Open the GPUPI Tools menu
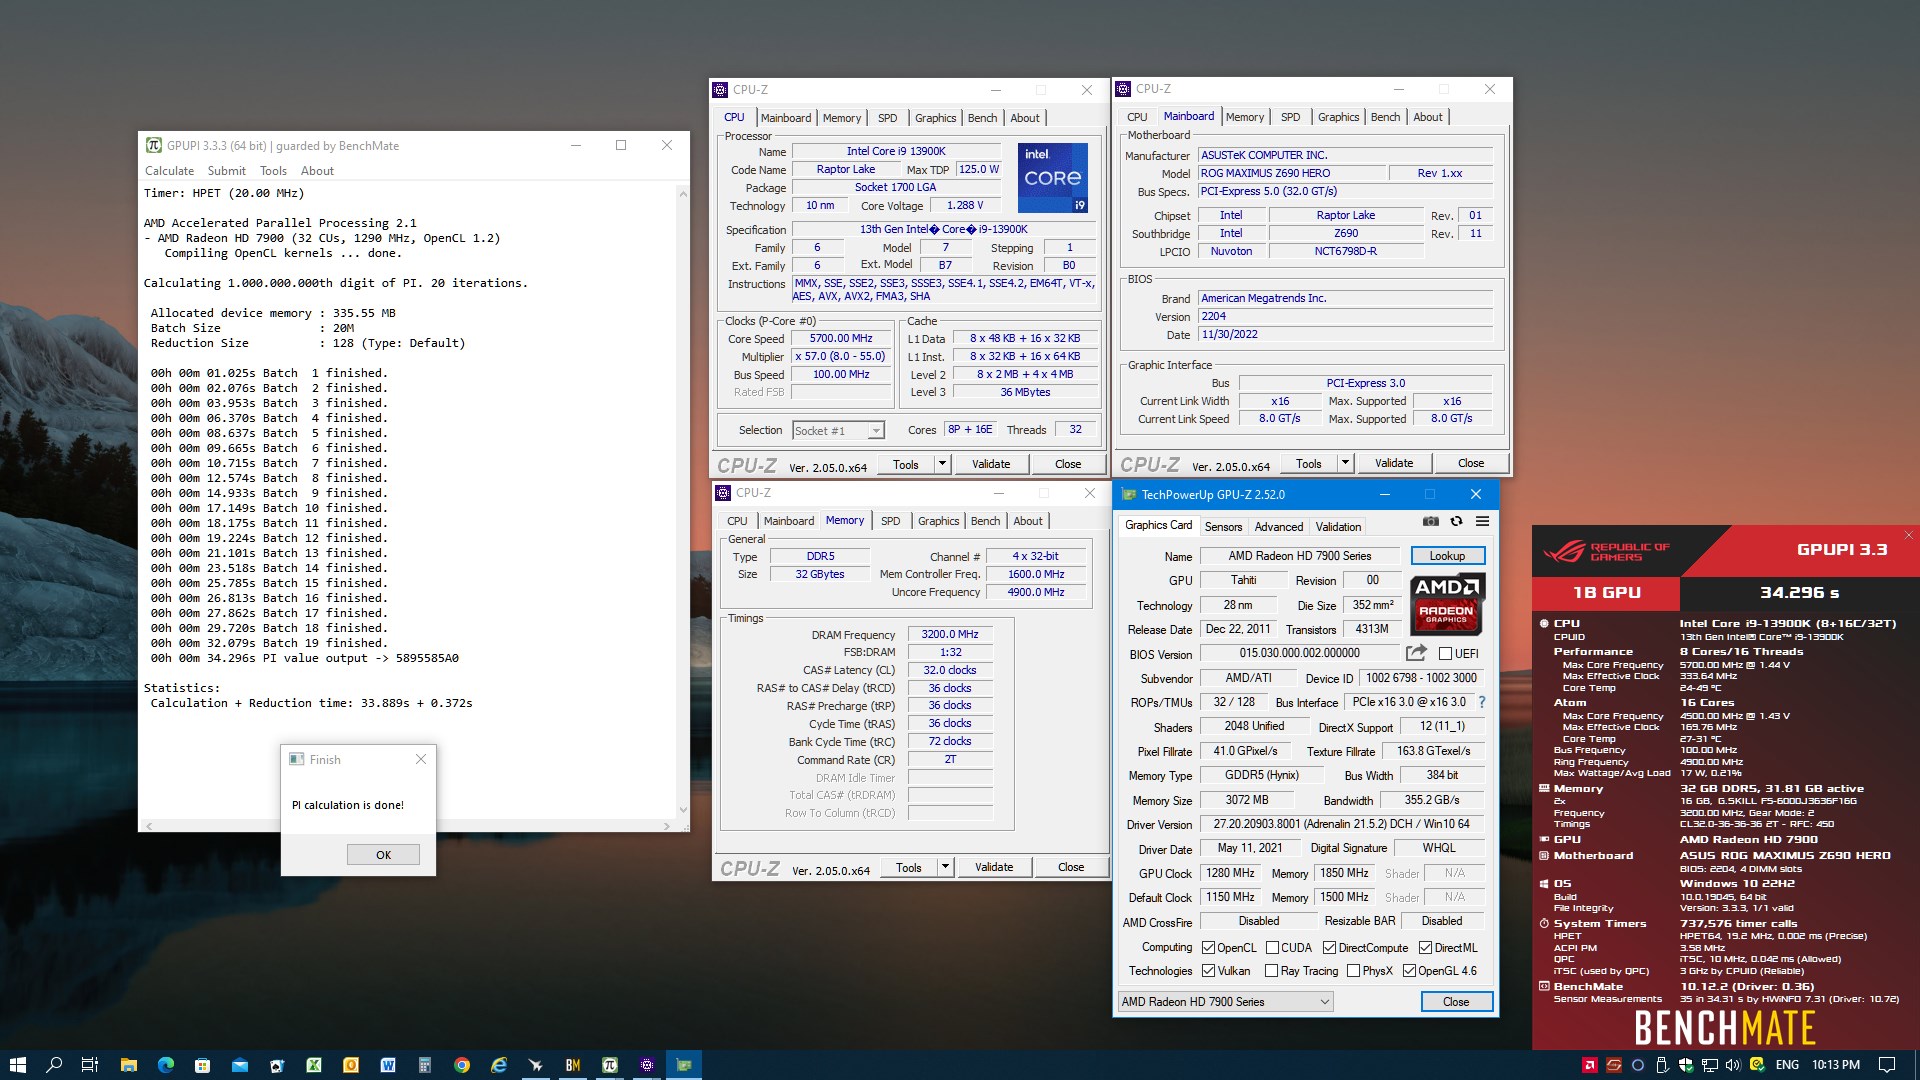The image size is (1920, 1080). point(273,171)
